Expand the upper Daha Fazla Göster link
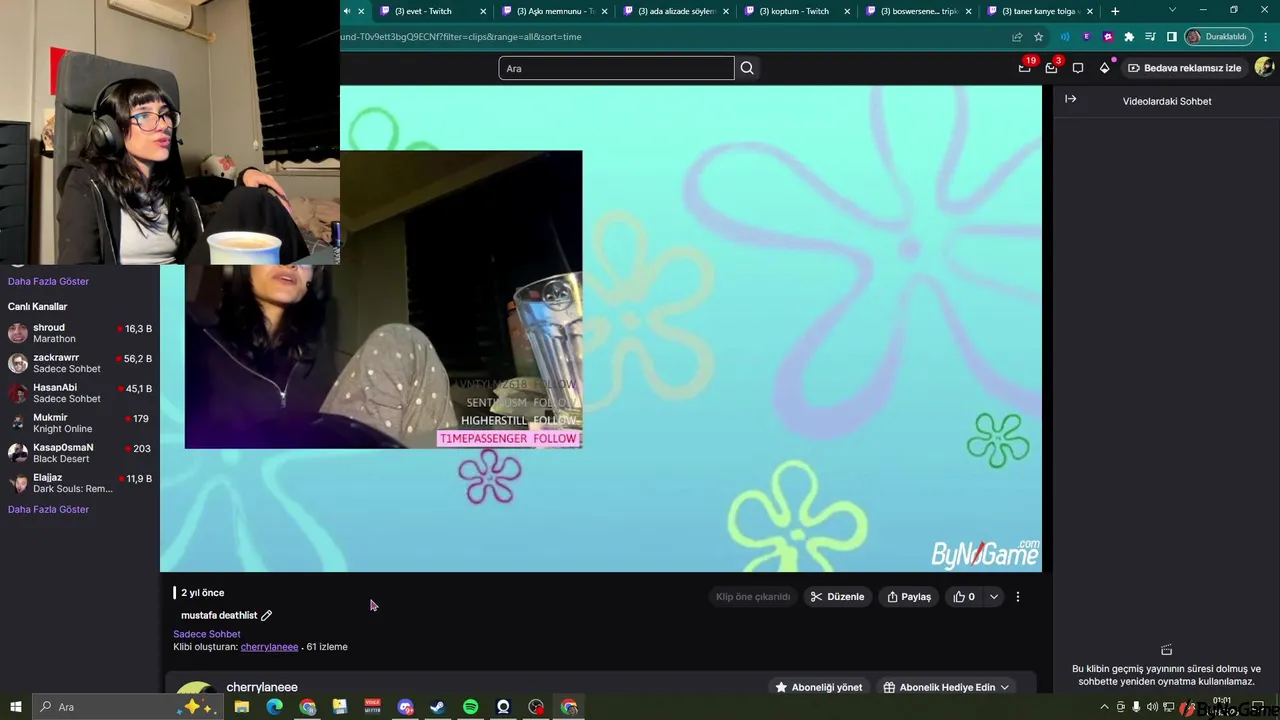 [48, 281]
